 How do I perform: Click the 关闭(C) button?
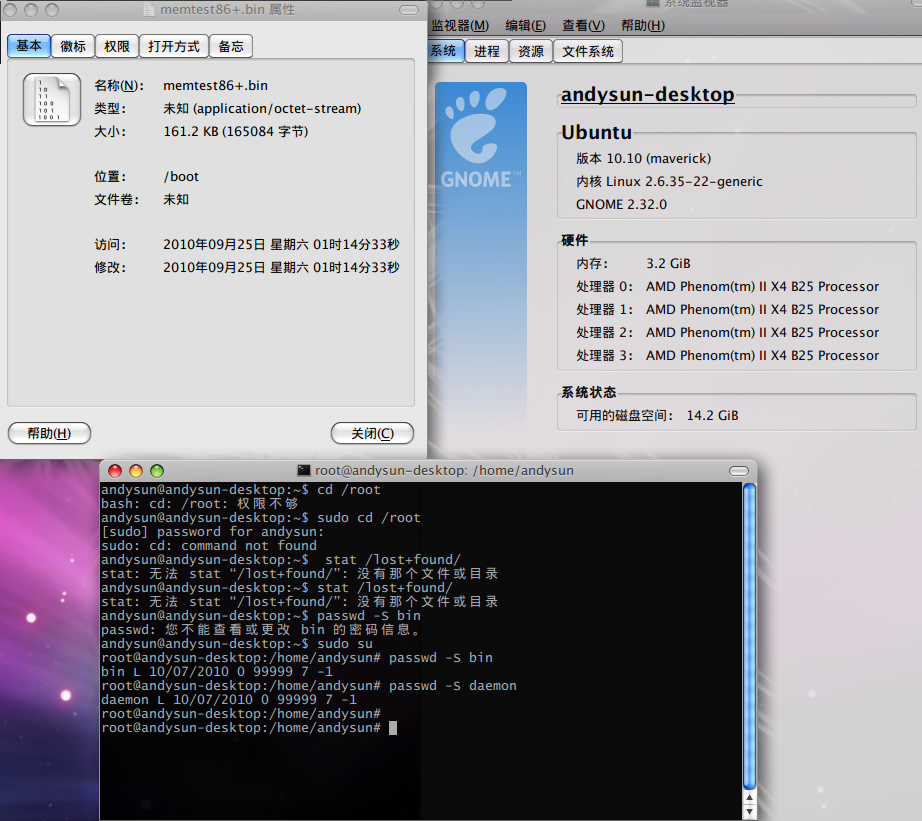372,433
